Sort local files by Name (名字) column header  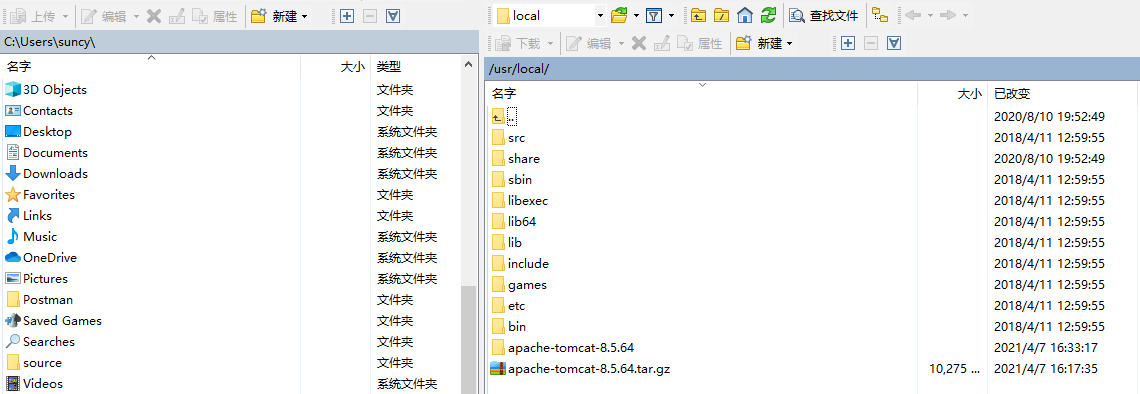[x=151, y=67]
